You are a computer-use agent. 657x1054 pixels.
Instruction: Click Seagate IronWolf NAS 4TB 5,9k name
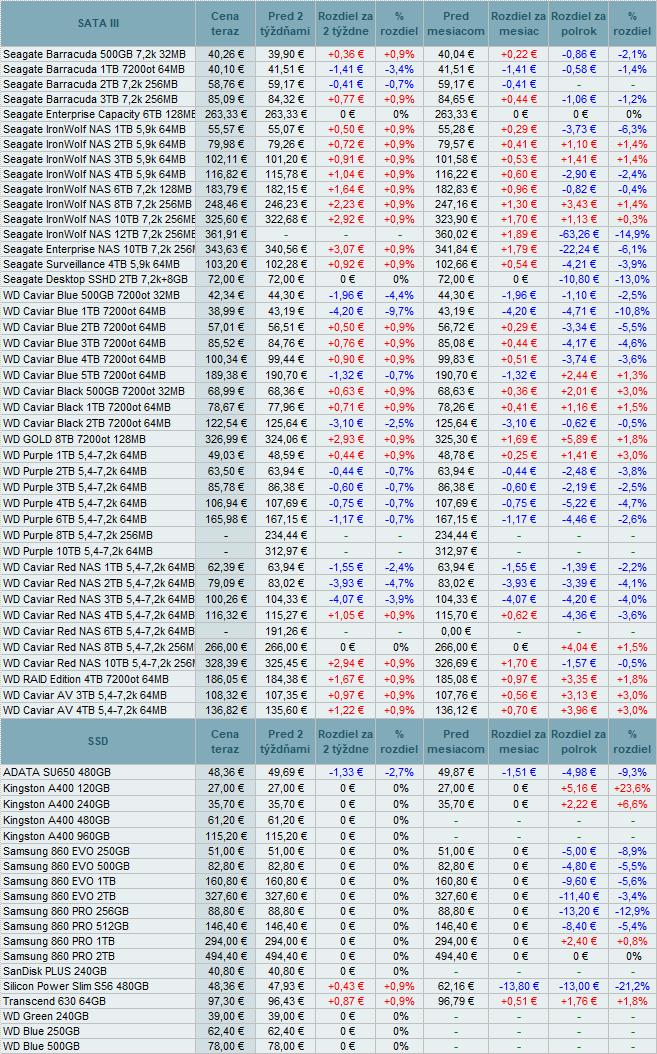94,174
